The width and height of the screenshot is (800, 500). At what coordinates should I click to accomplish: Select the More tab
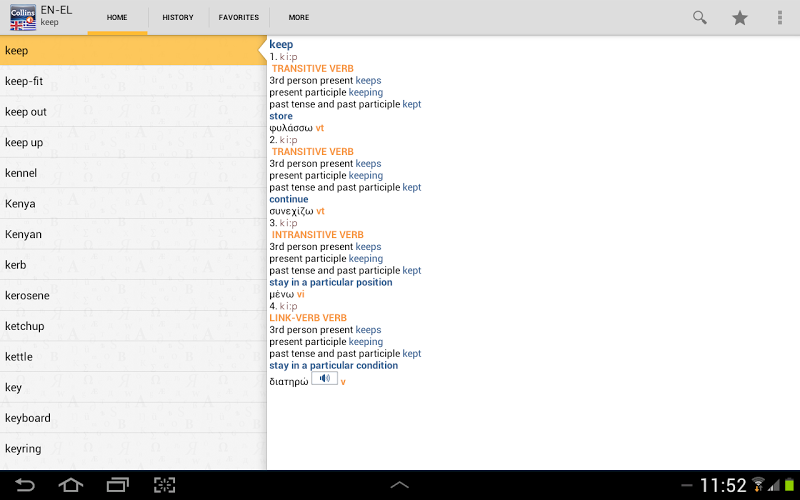[x=299, y=17]
